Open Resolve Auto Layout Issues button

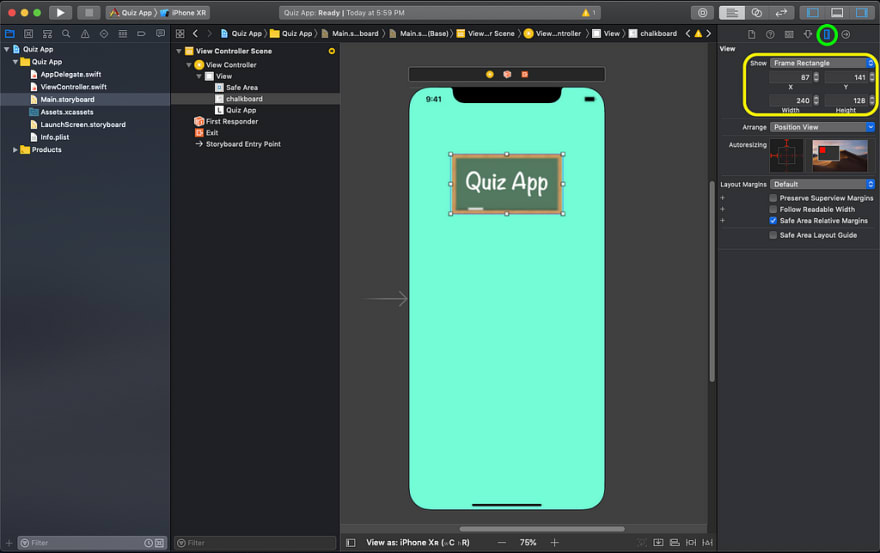[x=707, y=542]
